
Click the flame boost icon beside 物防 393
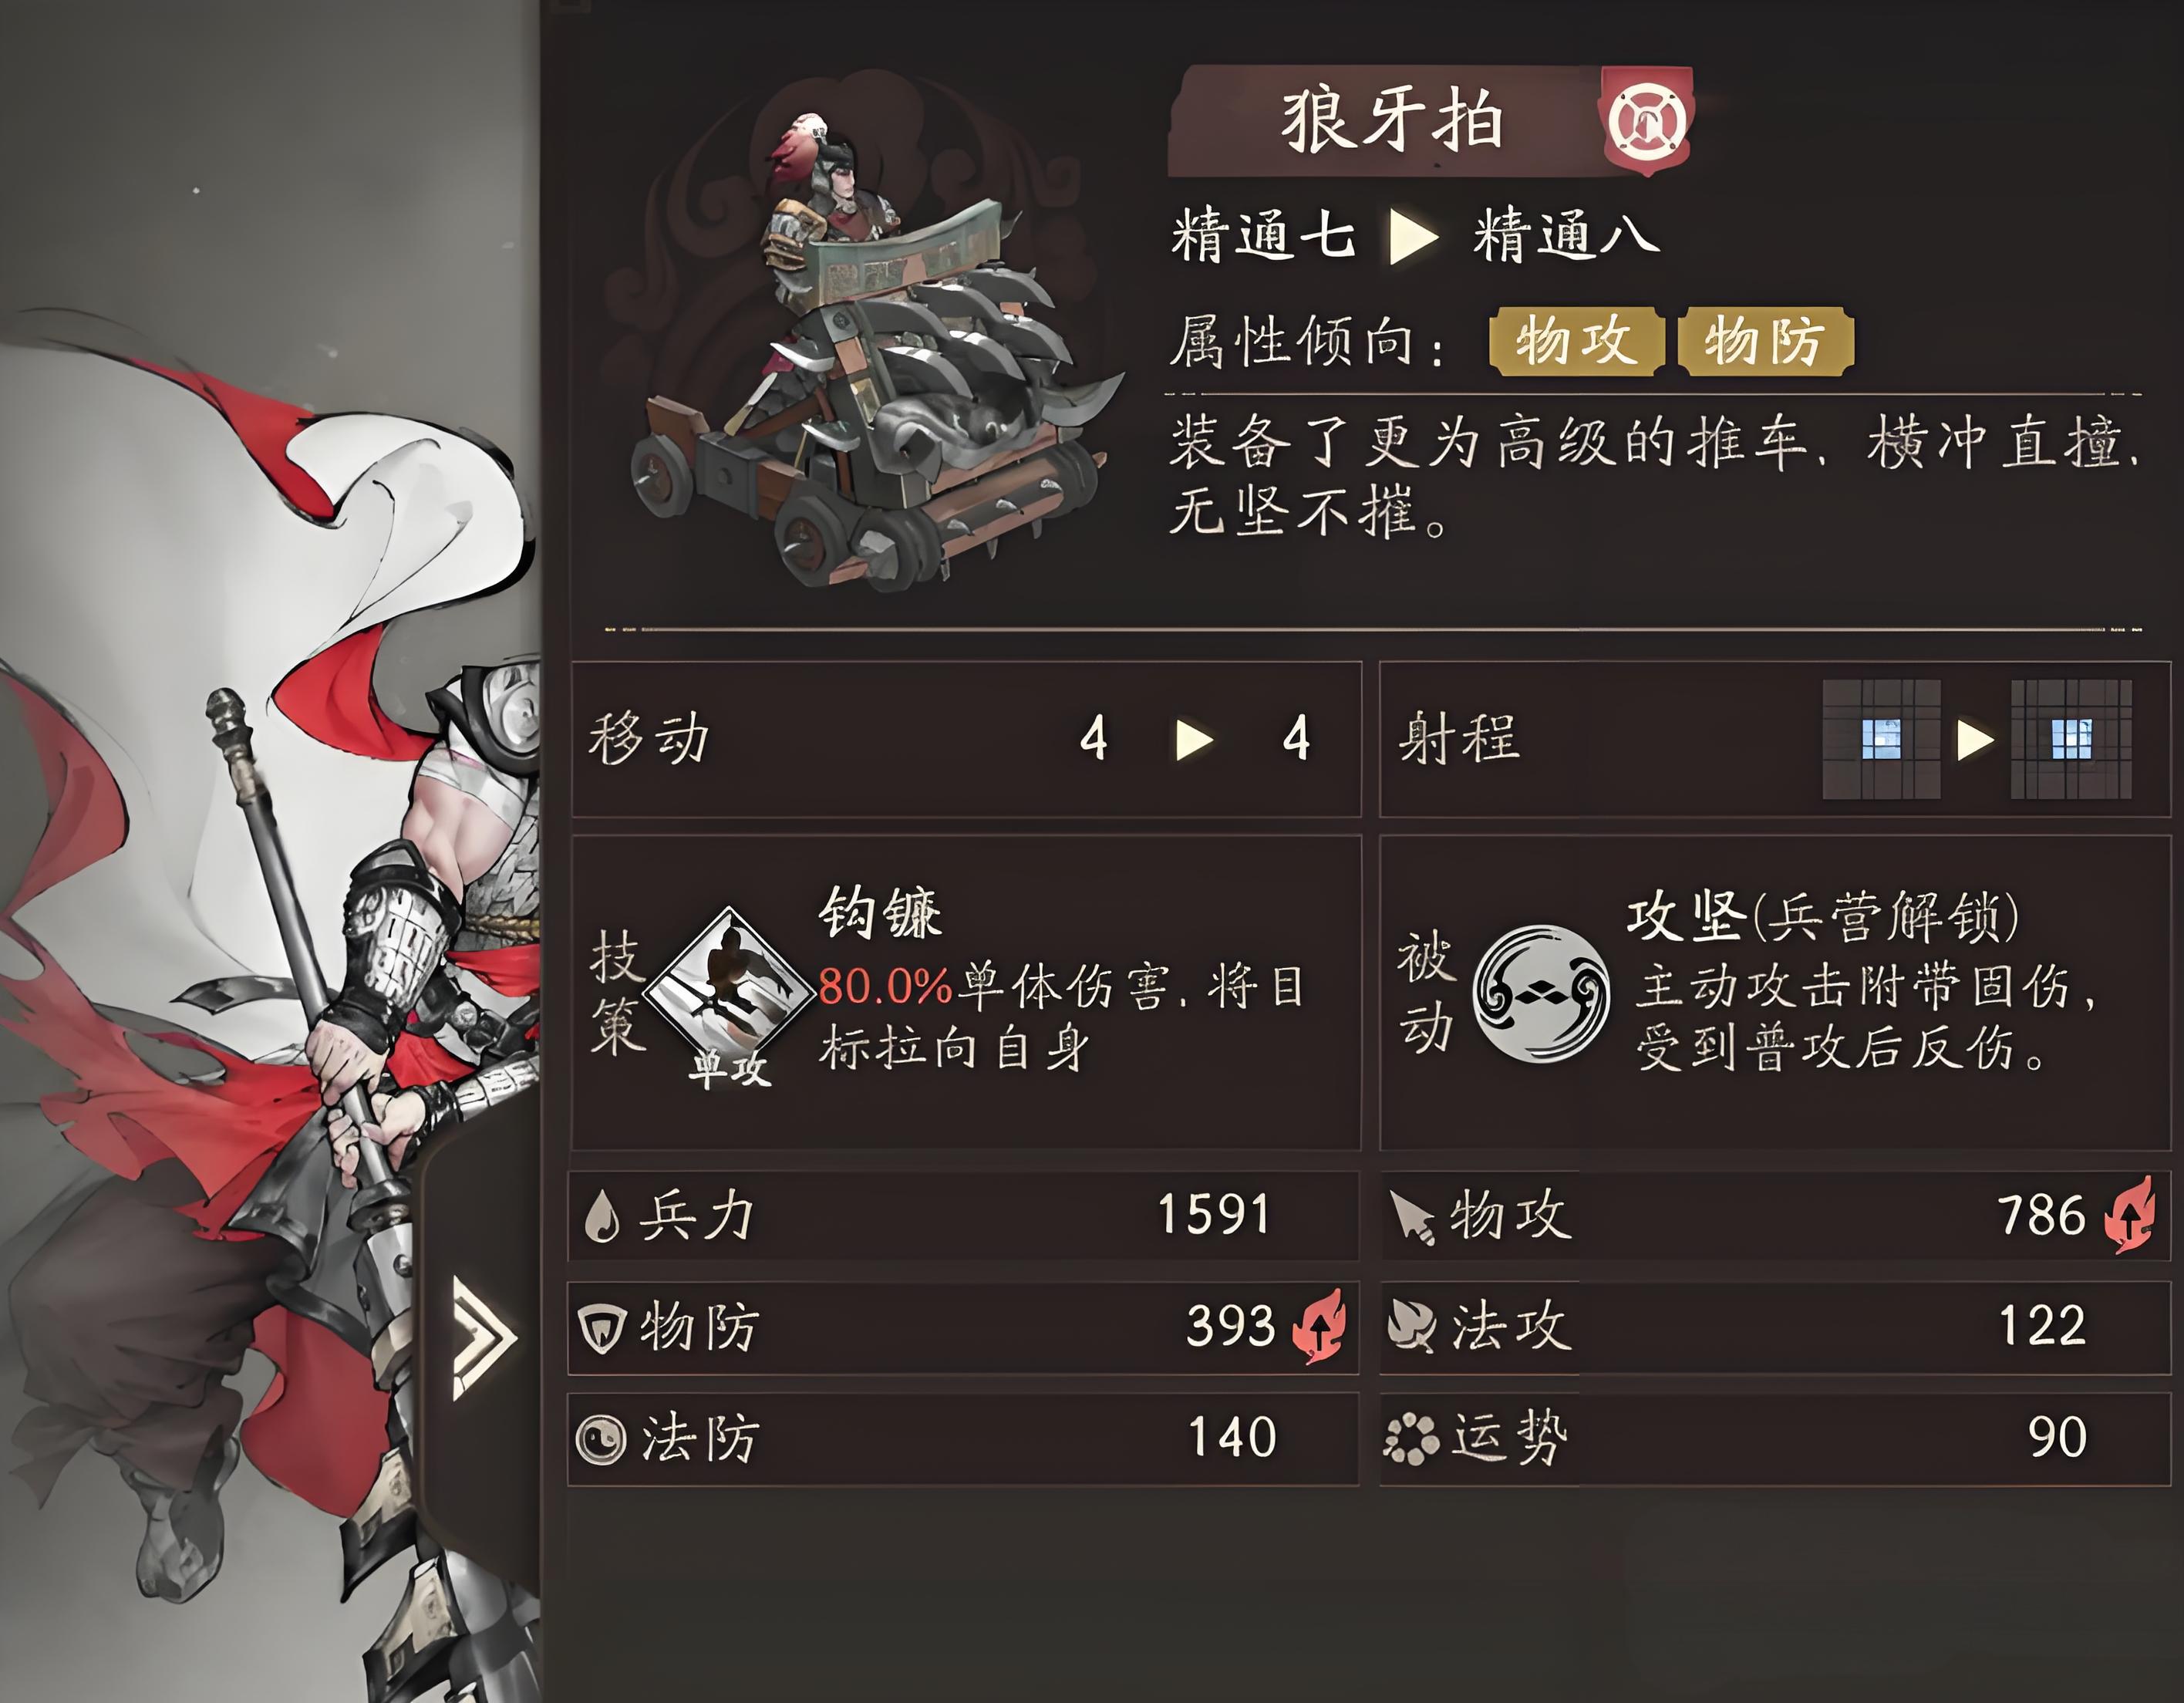coord(1319,1326)
